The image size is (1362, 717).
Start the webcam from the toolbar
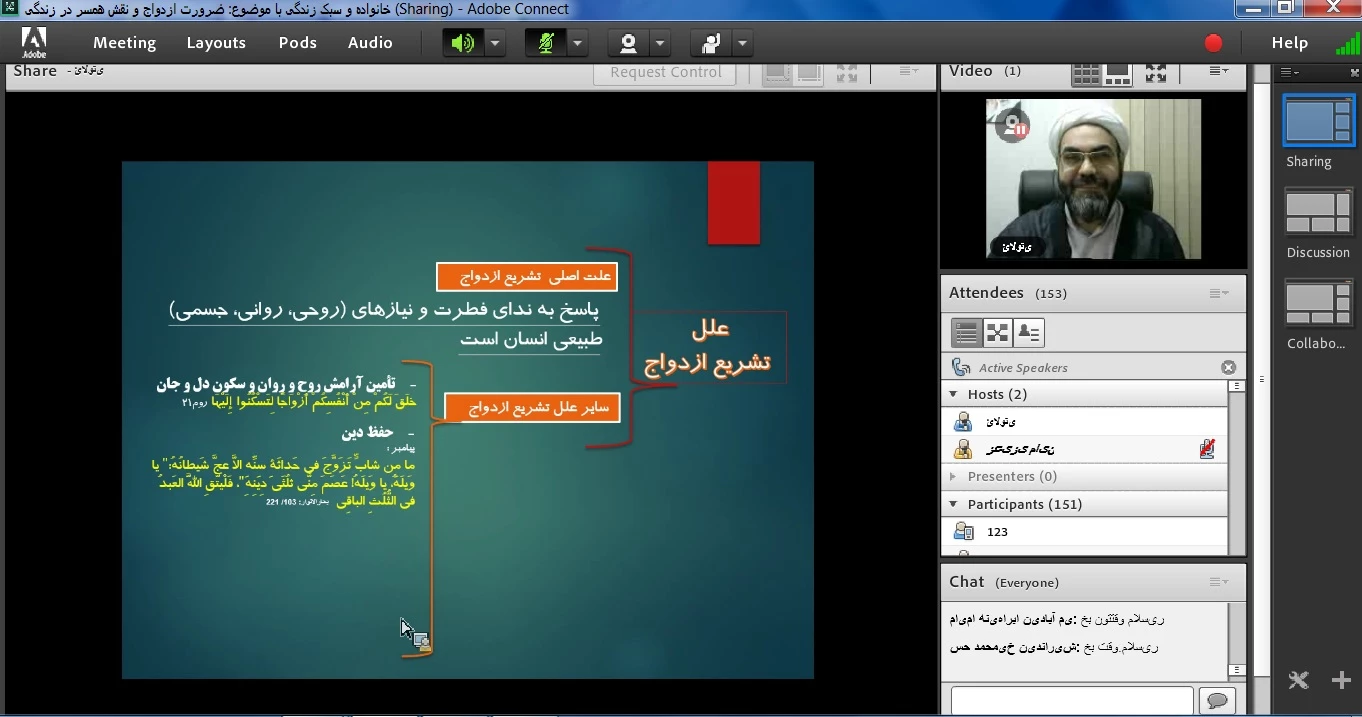[629, 43]
